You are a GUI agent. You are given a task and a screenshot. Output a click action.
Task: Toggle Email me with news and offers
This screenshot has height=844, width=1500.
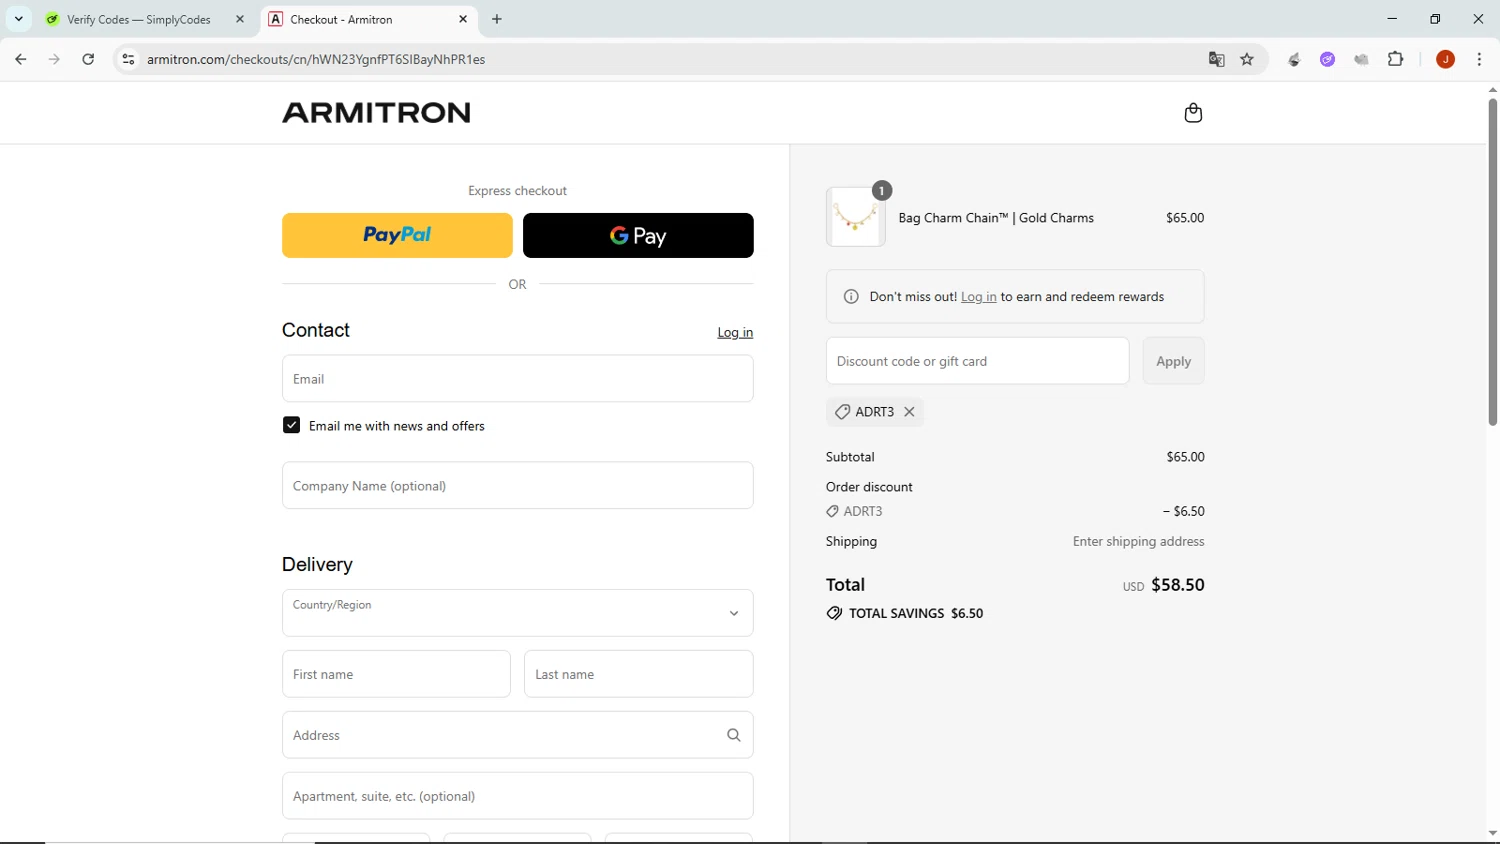(x=291, y=425)
